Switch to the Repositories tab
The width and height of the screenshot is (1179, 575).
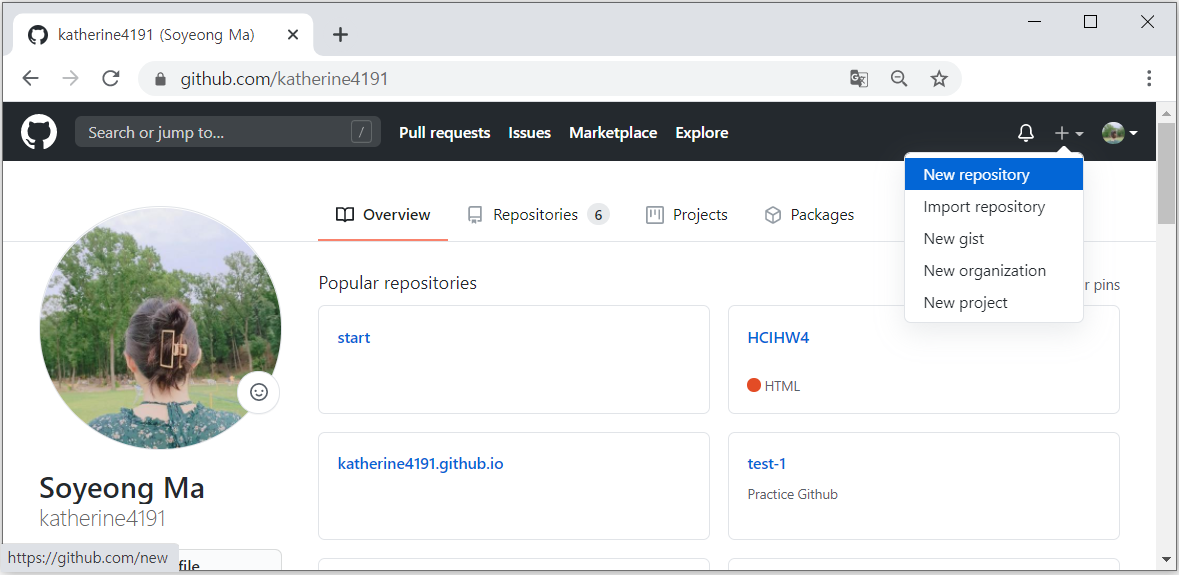537,215
